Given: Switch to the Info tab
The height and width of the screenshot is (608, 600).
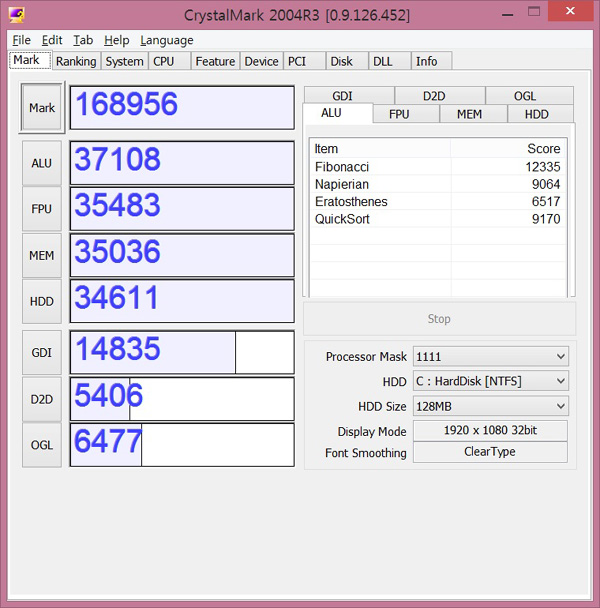Looking at the screenshot, I should (x=431, y=61).
